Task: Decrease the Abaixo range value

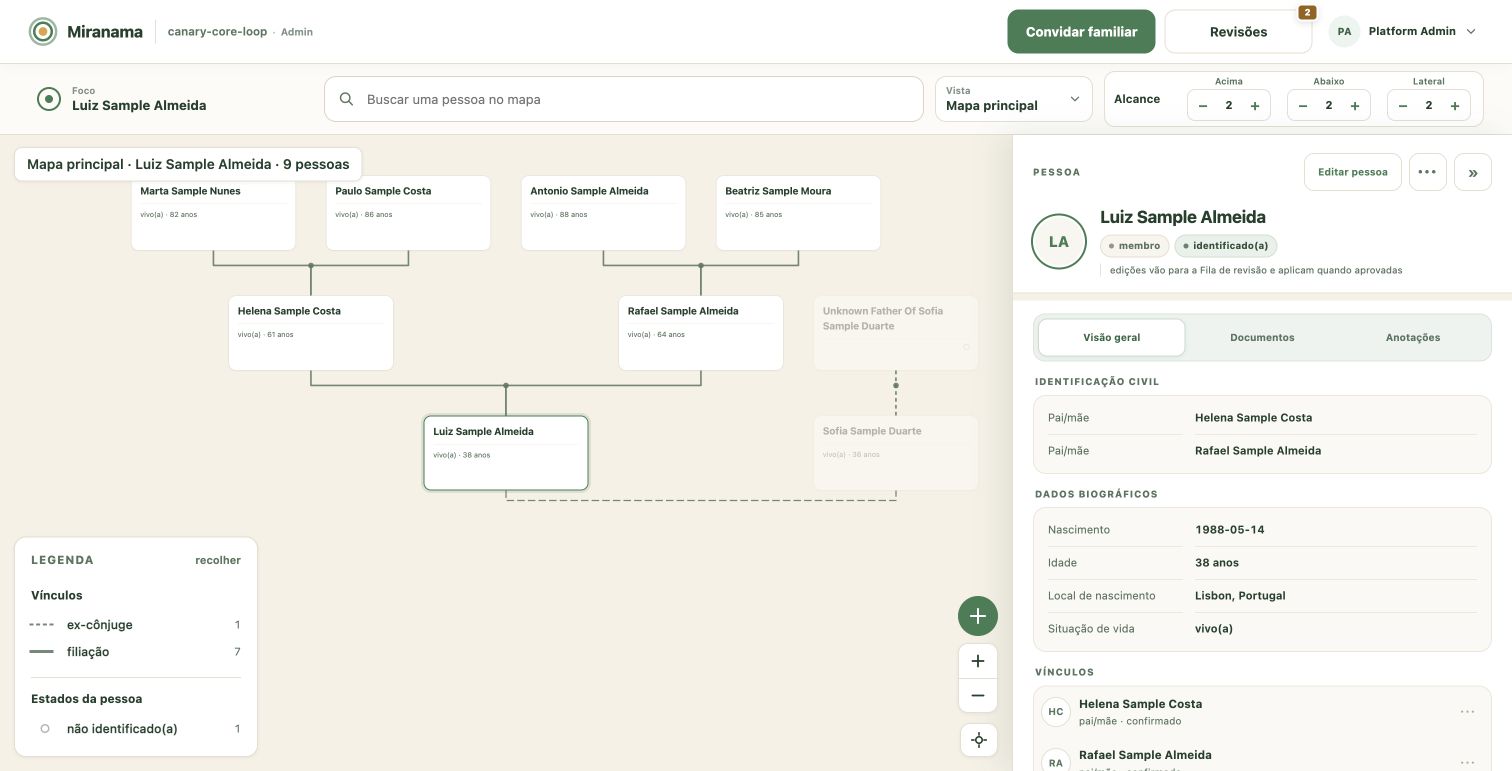Action: (1303, 106)
